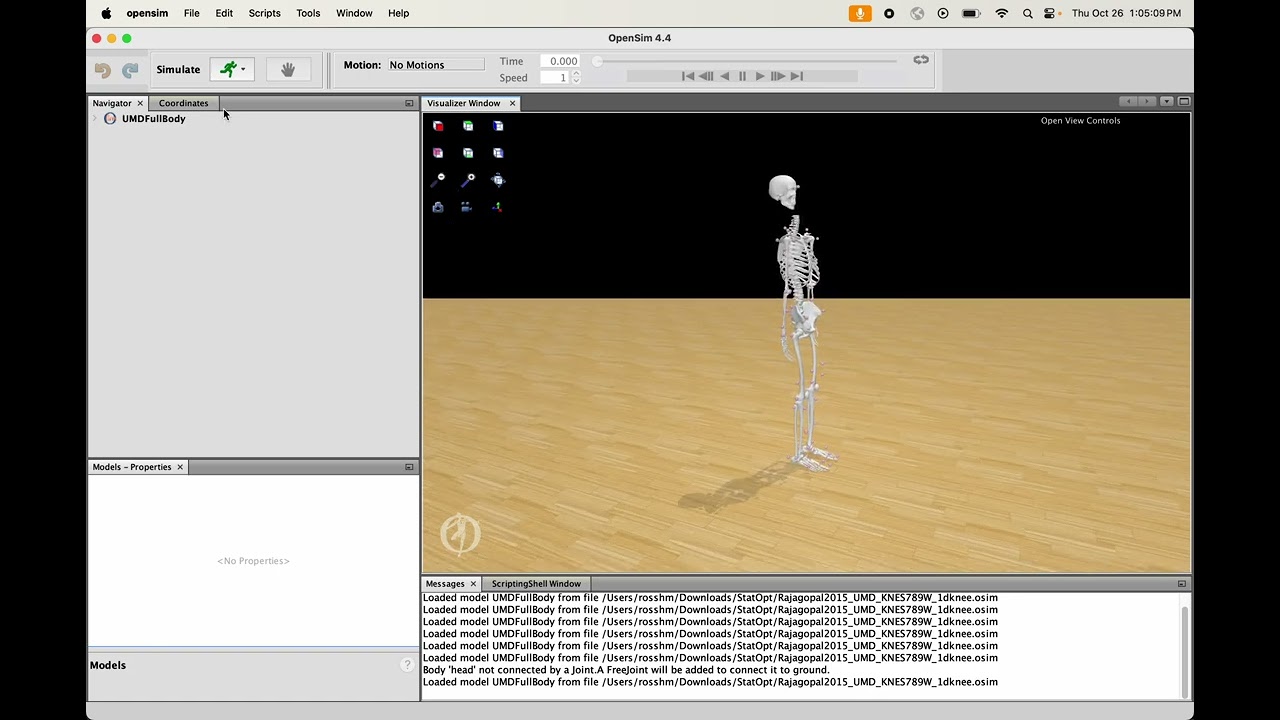Click the video camera record icon
This screenshot has width=1280, height=720.
(467, 207)
